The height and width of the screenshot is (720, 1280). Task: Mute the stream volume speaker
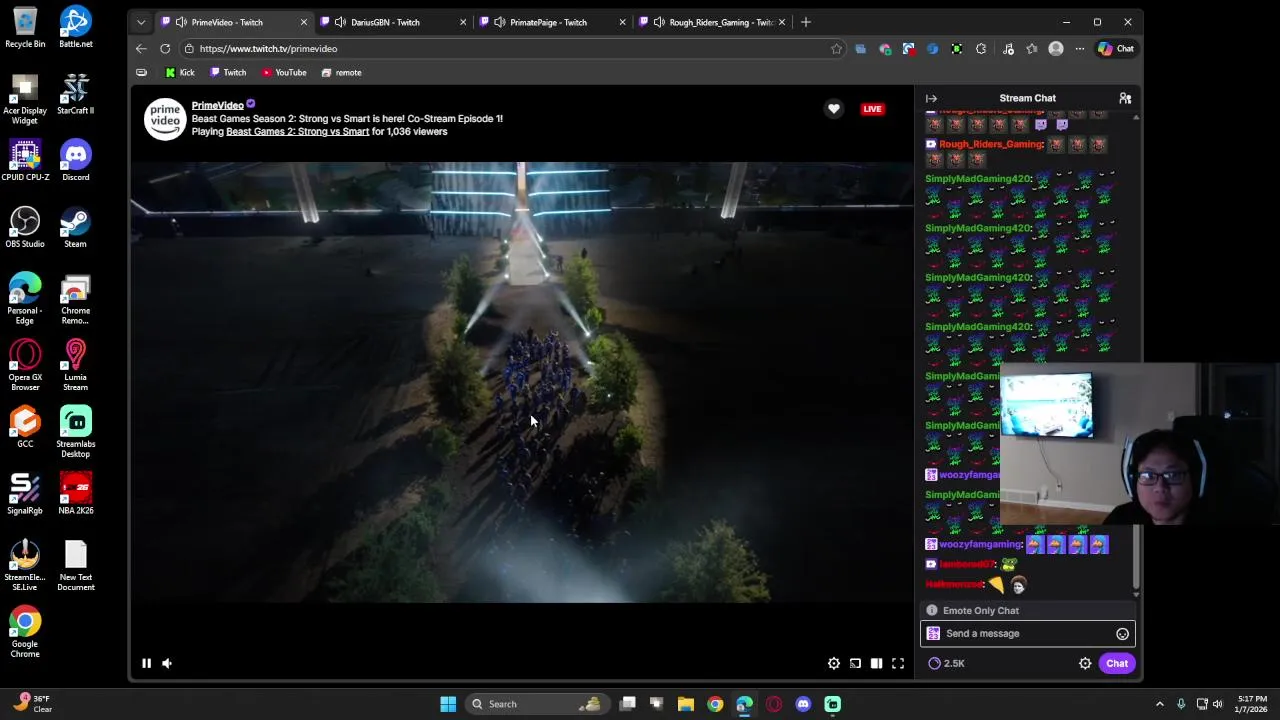click(167, 663)
